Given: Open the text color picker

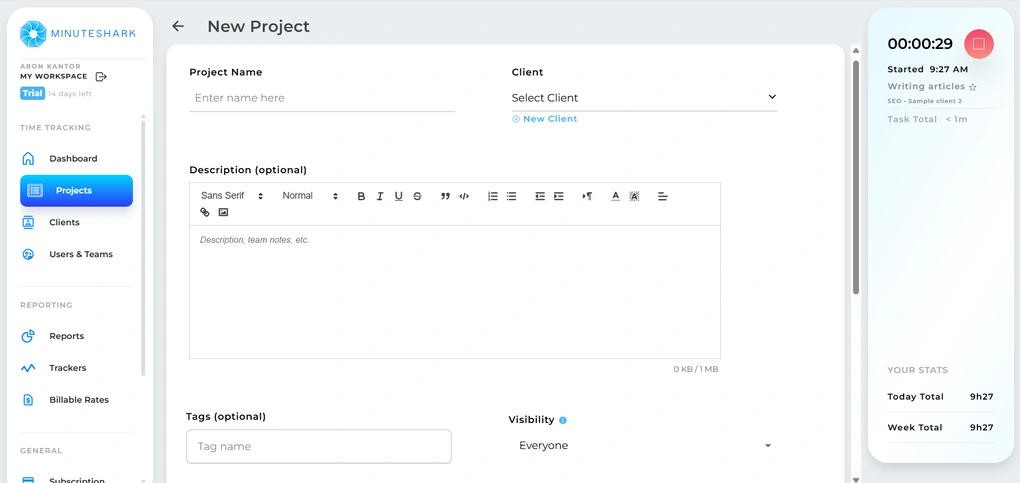Looking at the screenshot, I should click(615, 196).
